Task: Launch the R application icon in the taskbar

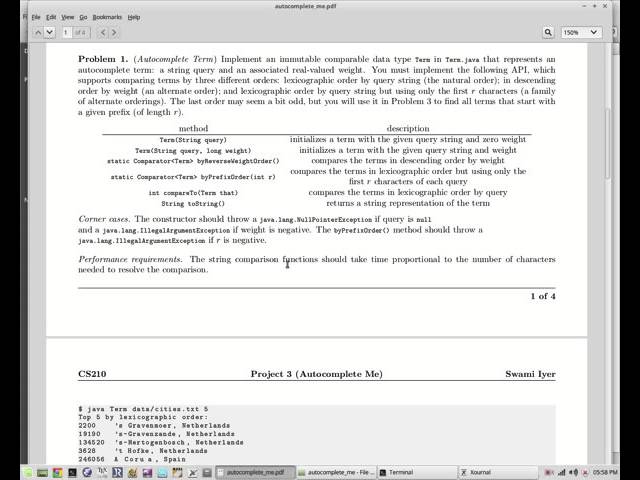Action: 117,473
